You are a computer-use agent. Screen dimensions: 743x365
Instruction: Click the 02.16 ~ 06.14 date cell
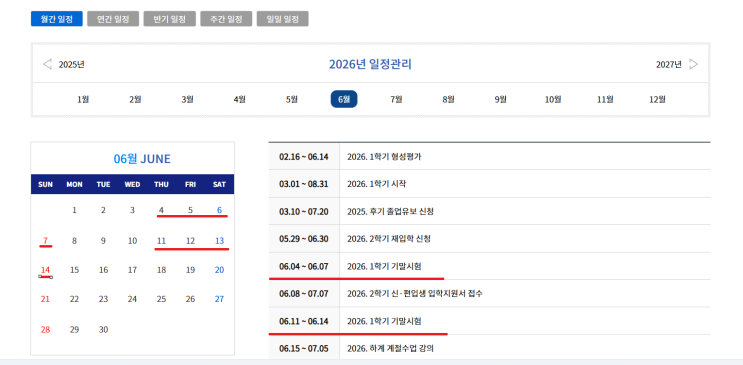(304, 157)
